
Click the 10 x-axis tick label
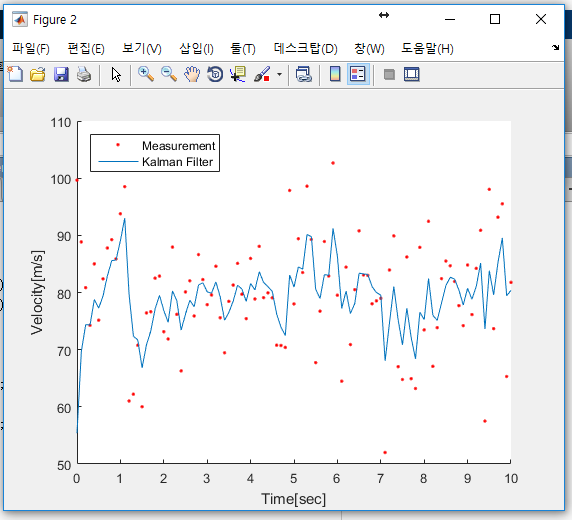(x=511, y=478)
